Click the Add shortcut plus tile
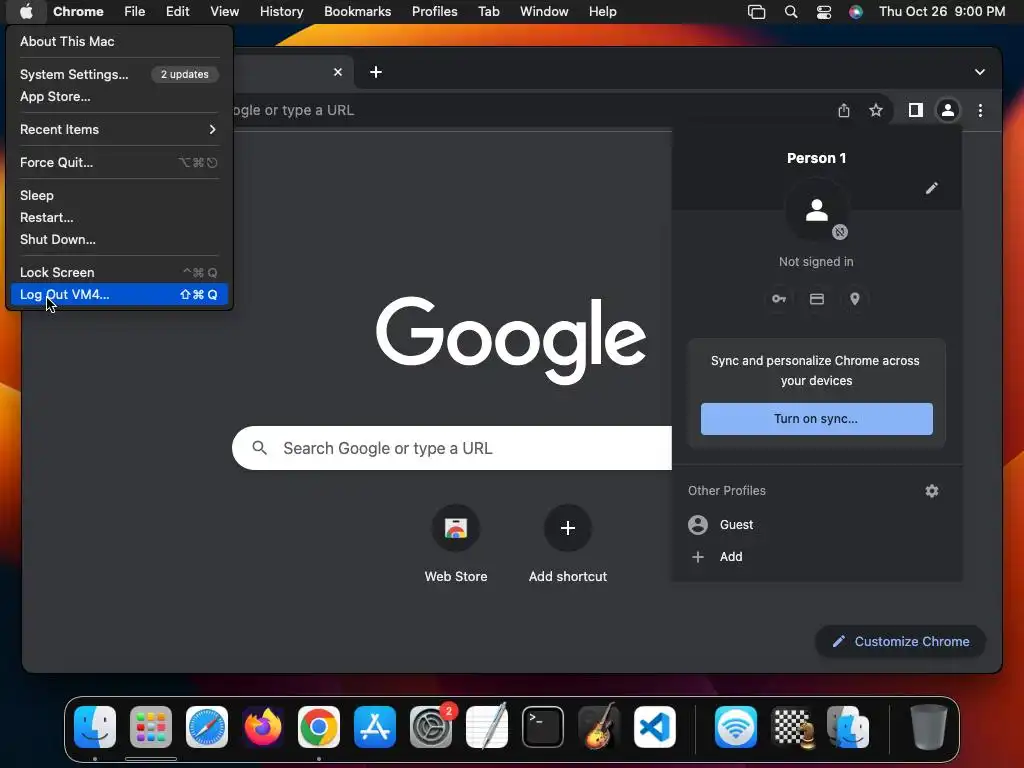1024x768 pixels. point(568,544)
